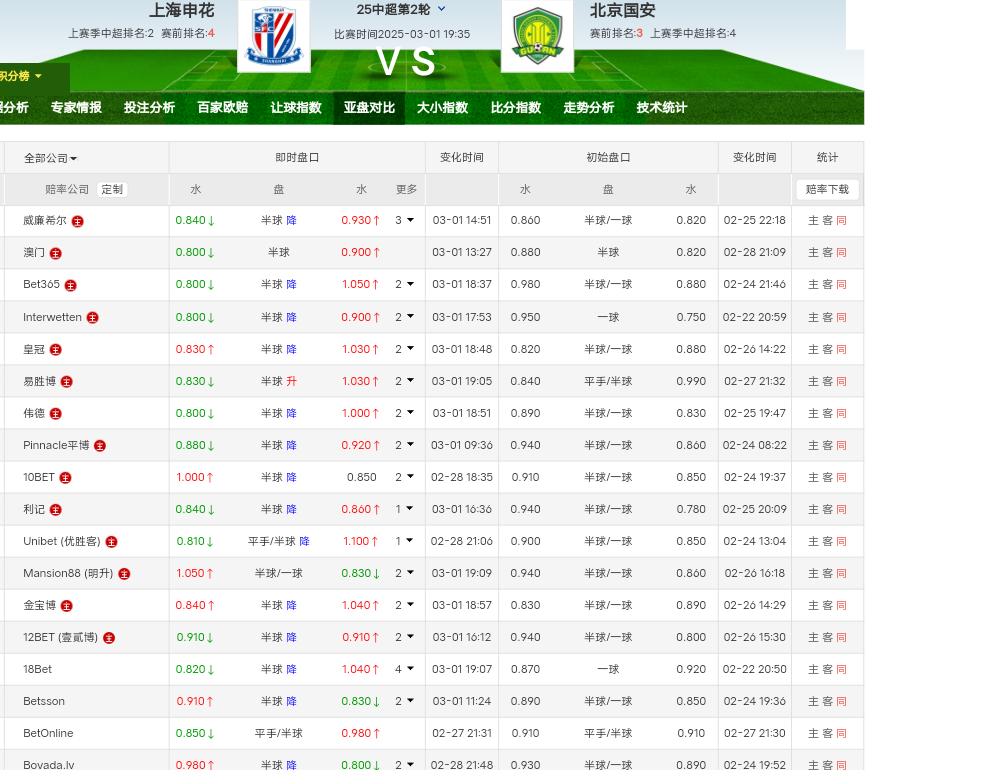999x770 pixels.
Task: Click the red 主 icon beside 皇冠
Action: [x=56, y=350]
